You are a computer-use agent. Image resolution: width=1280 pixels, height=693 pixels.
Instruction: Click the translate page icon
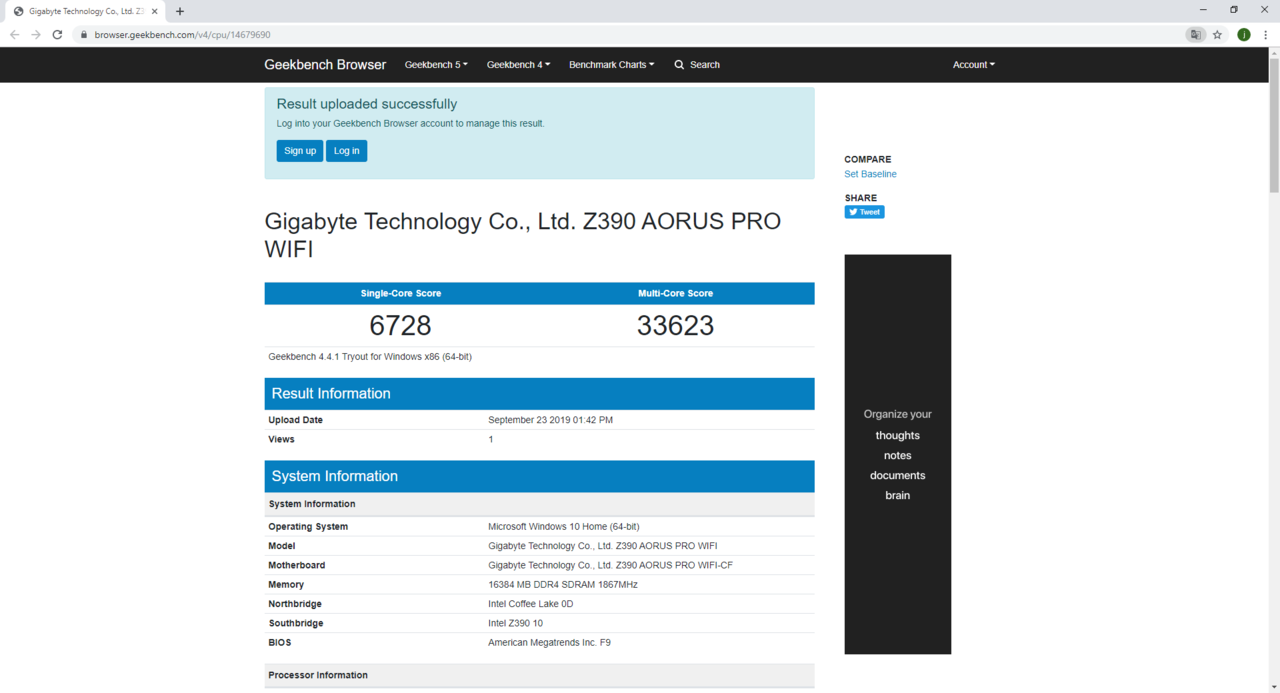coord(1195,35)
